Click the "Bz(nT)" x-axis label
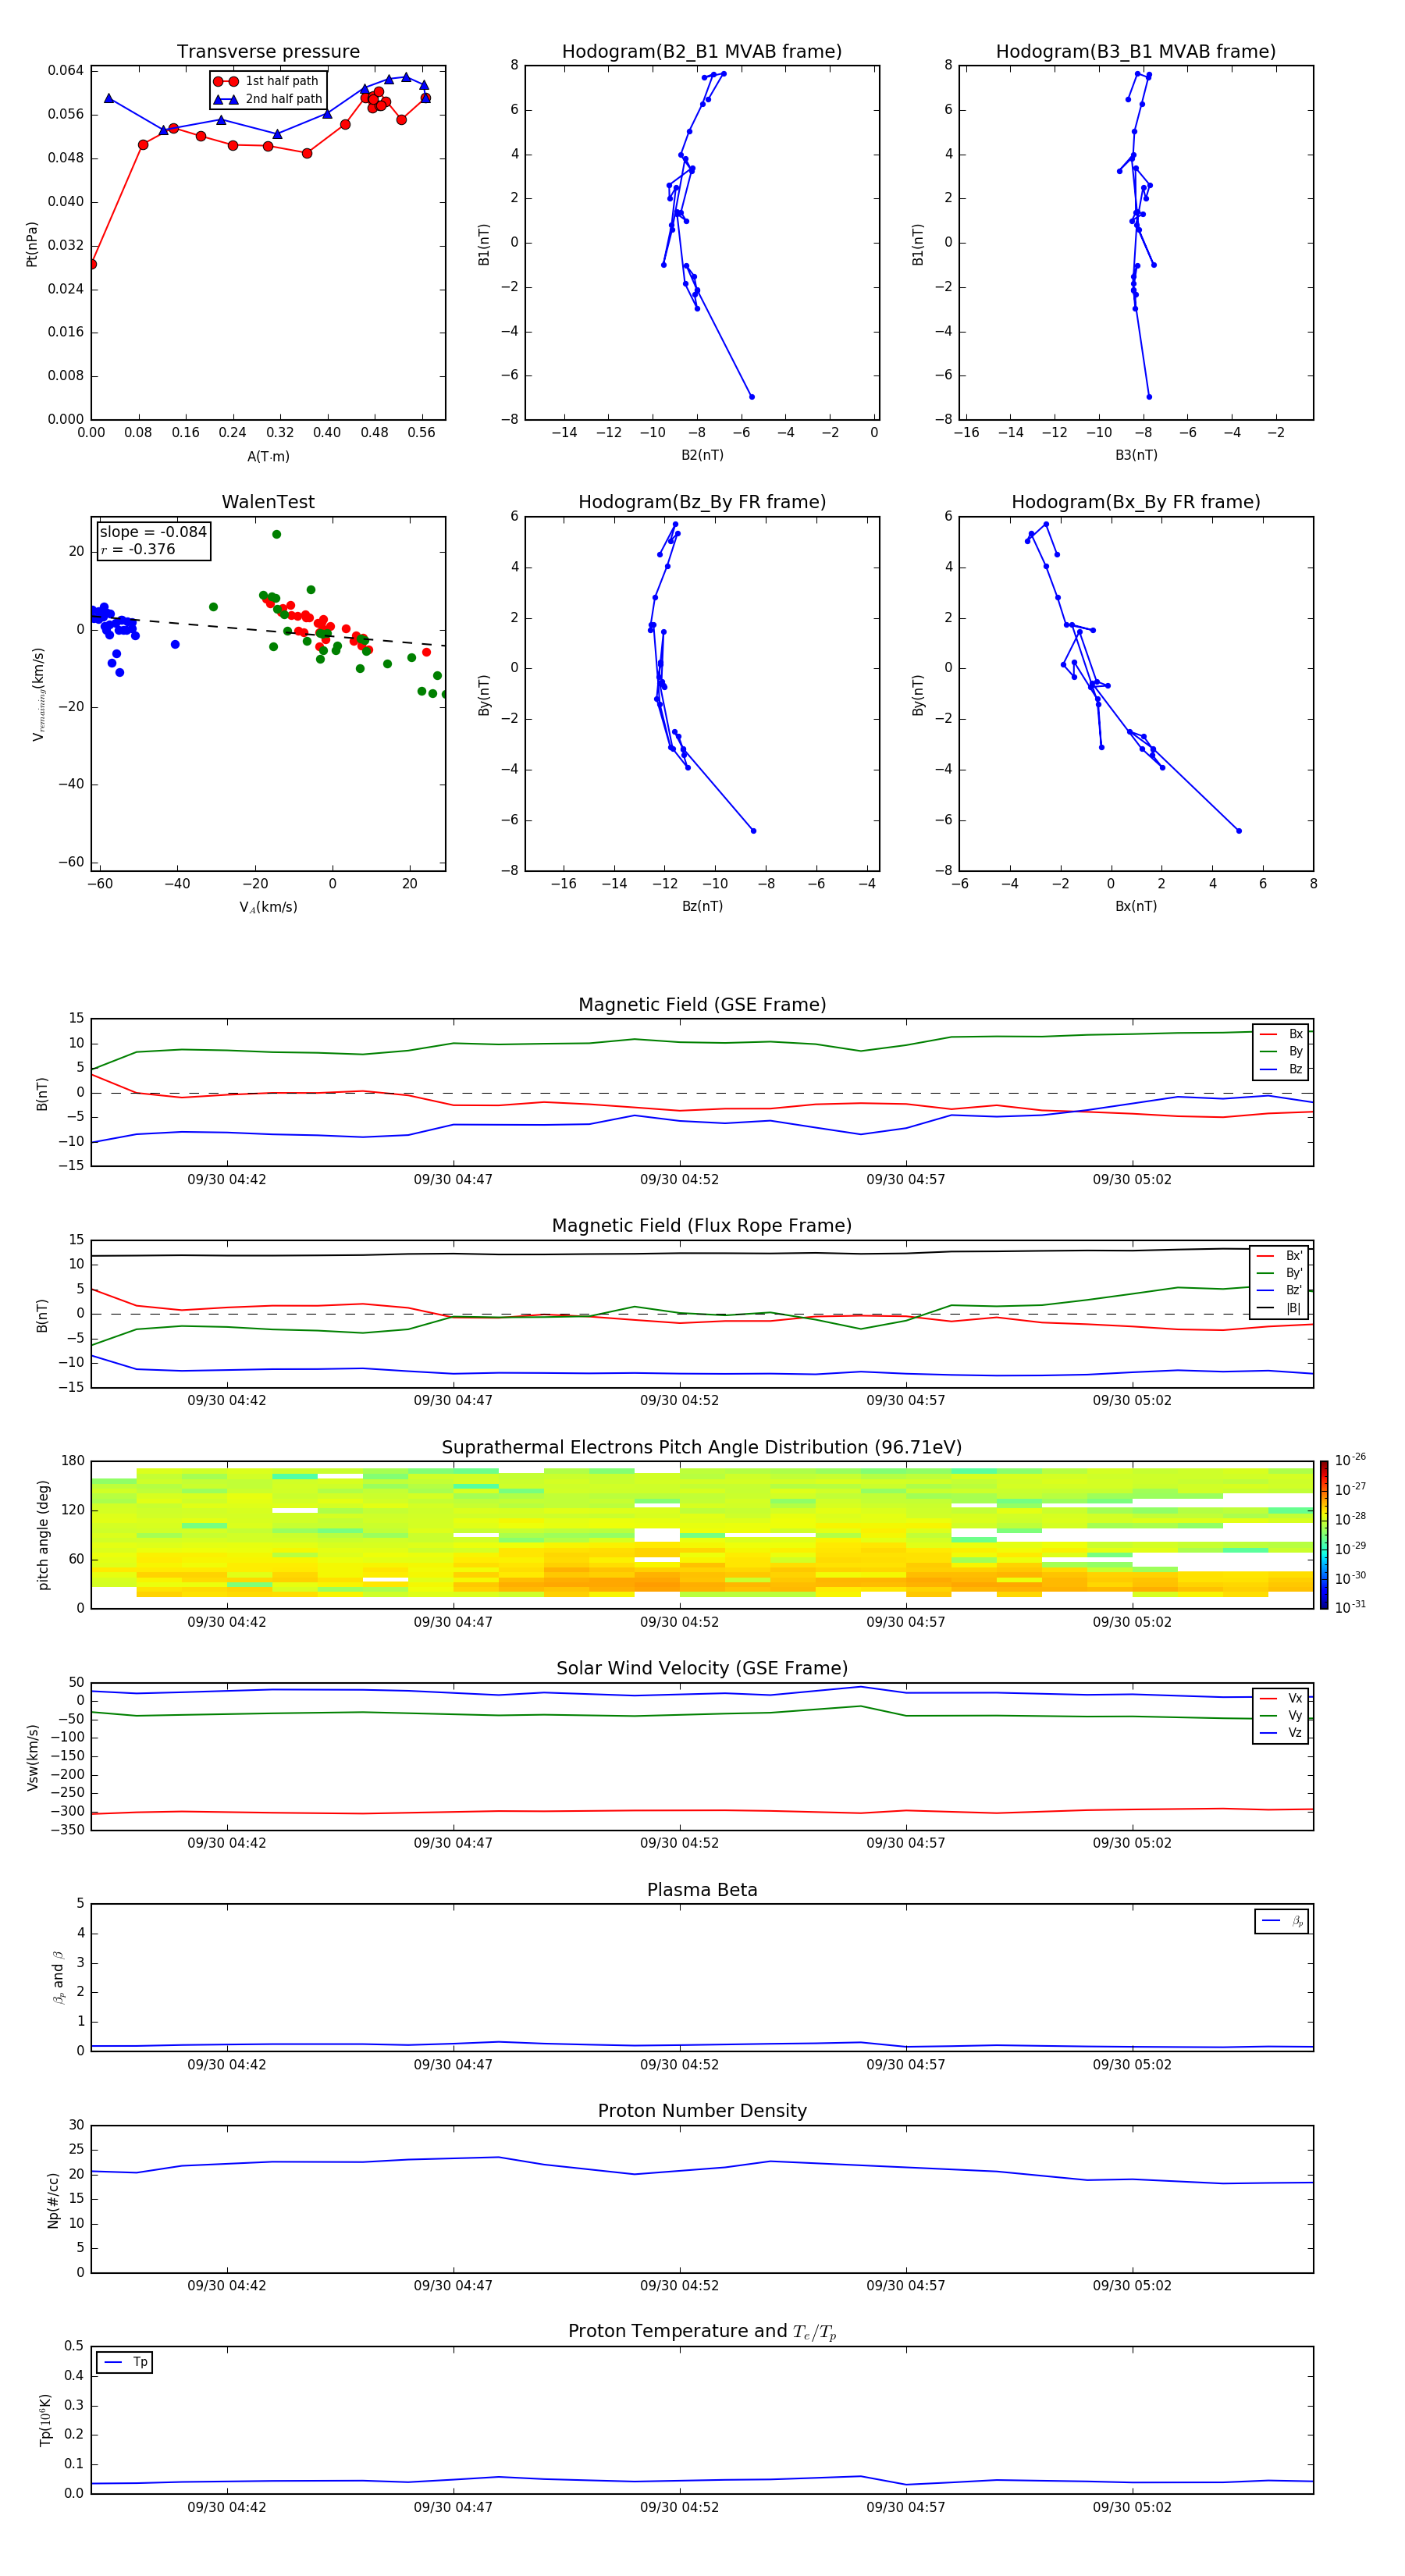1405x2576 pixels. pyautogui.click(x=702, y=906)
